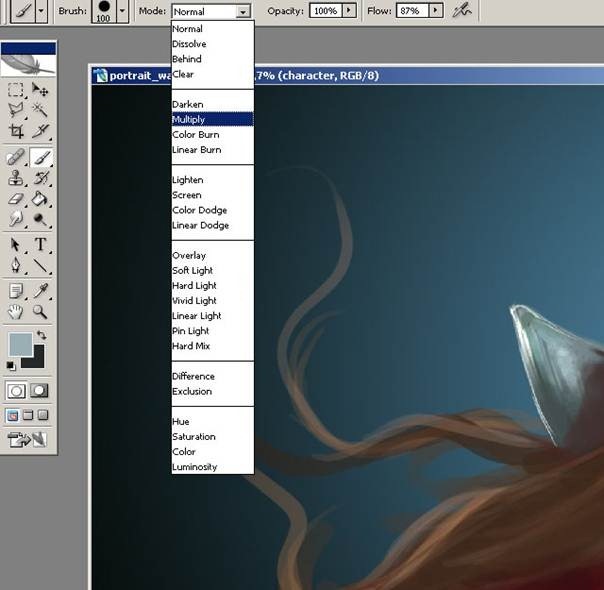Click the Flow 87% input field
The height and width of the screenshot is (590, 604).
coord(413,11)
